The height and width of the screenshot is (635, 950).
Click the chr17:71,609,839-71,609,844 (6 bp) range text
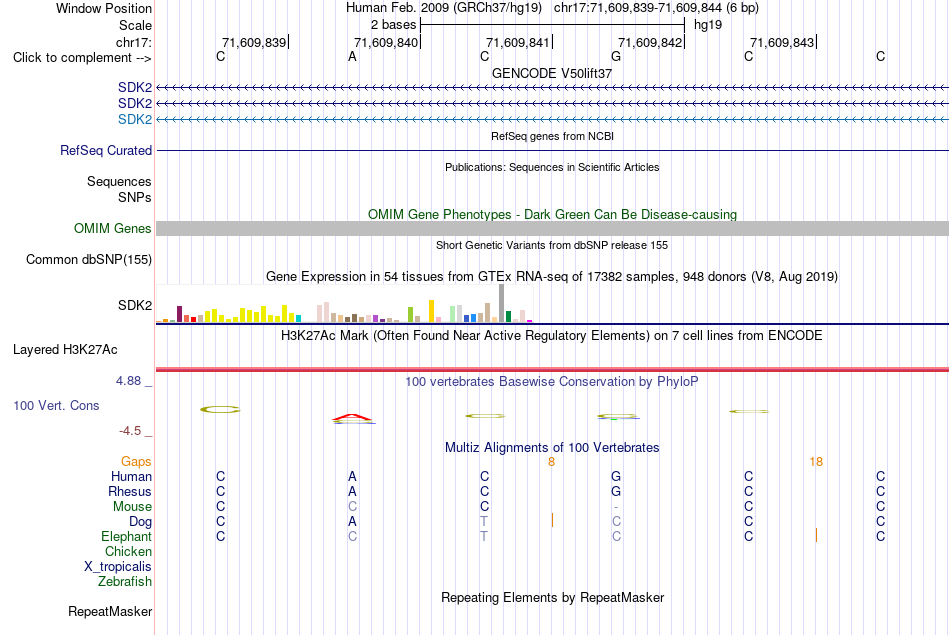point(656,8)
